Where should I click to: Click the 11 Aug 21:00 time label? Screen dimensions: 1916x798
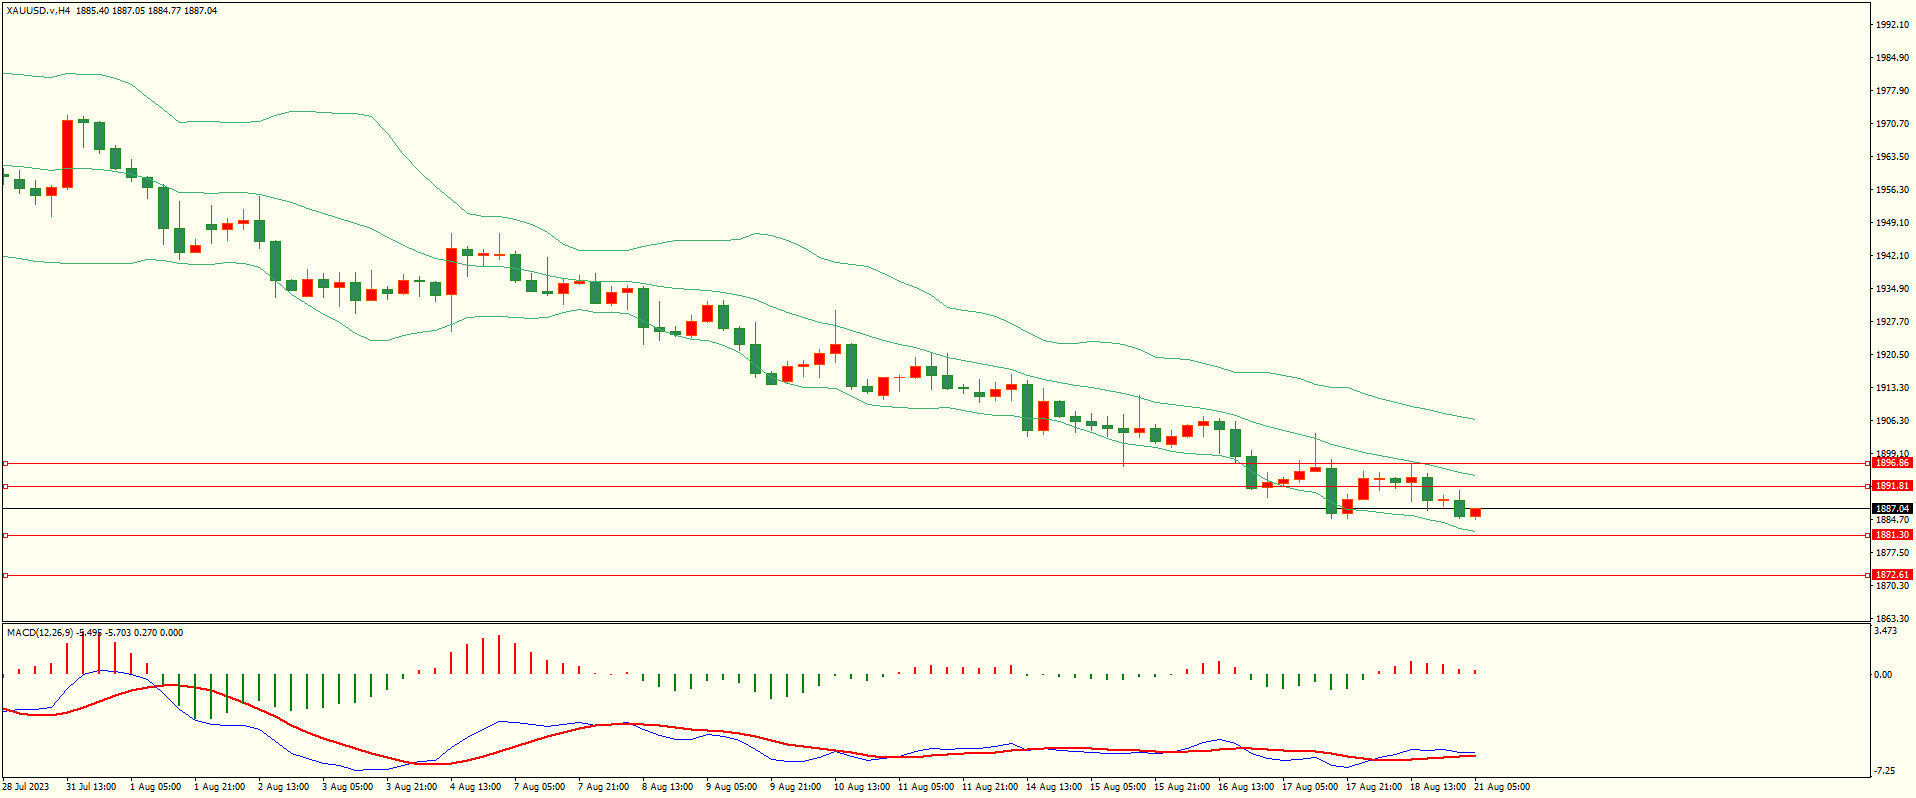990,787
